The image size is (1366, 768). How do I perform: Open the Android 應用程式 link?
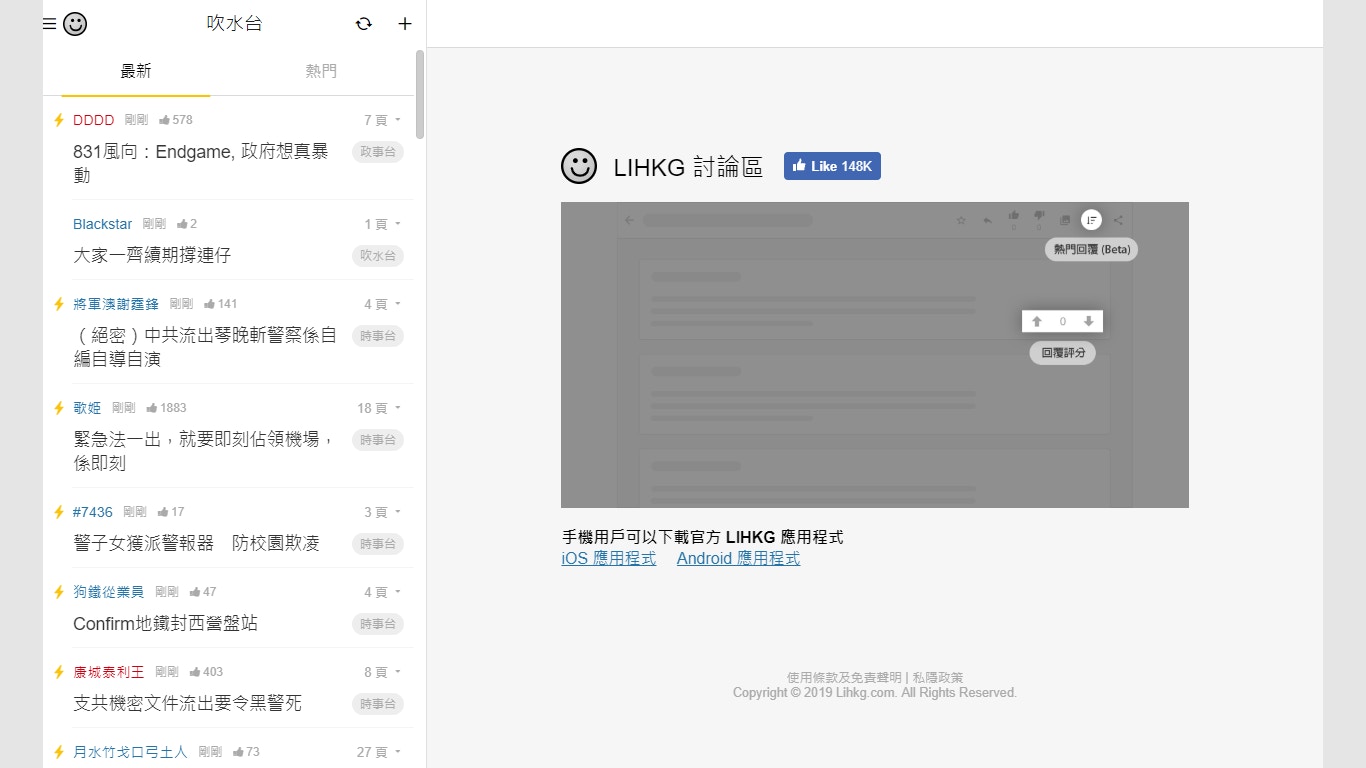click(738, 559)
